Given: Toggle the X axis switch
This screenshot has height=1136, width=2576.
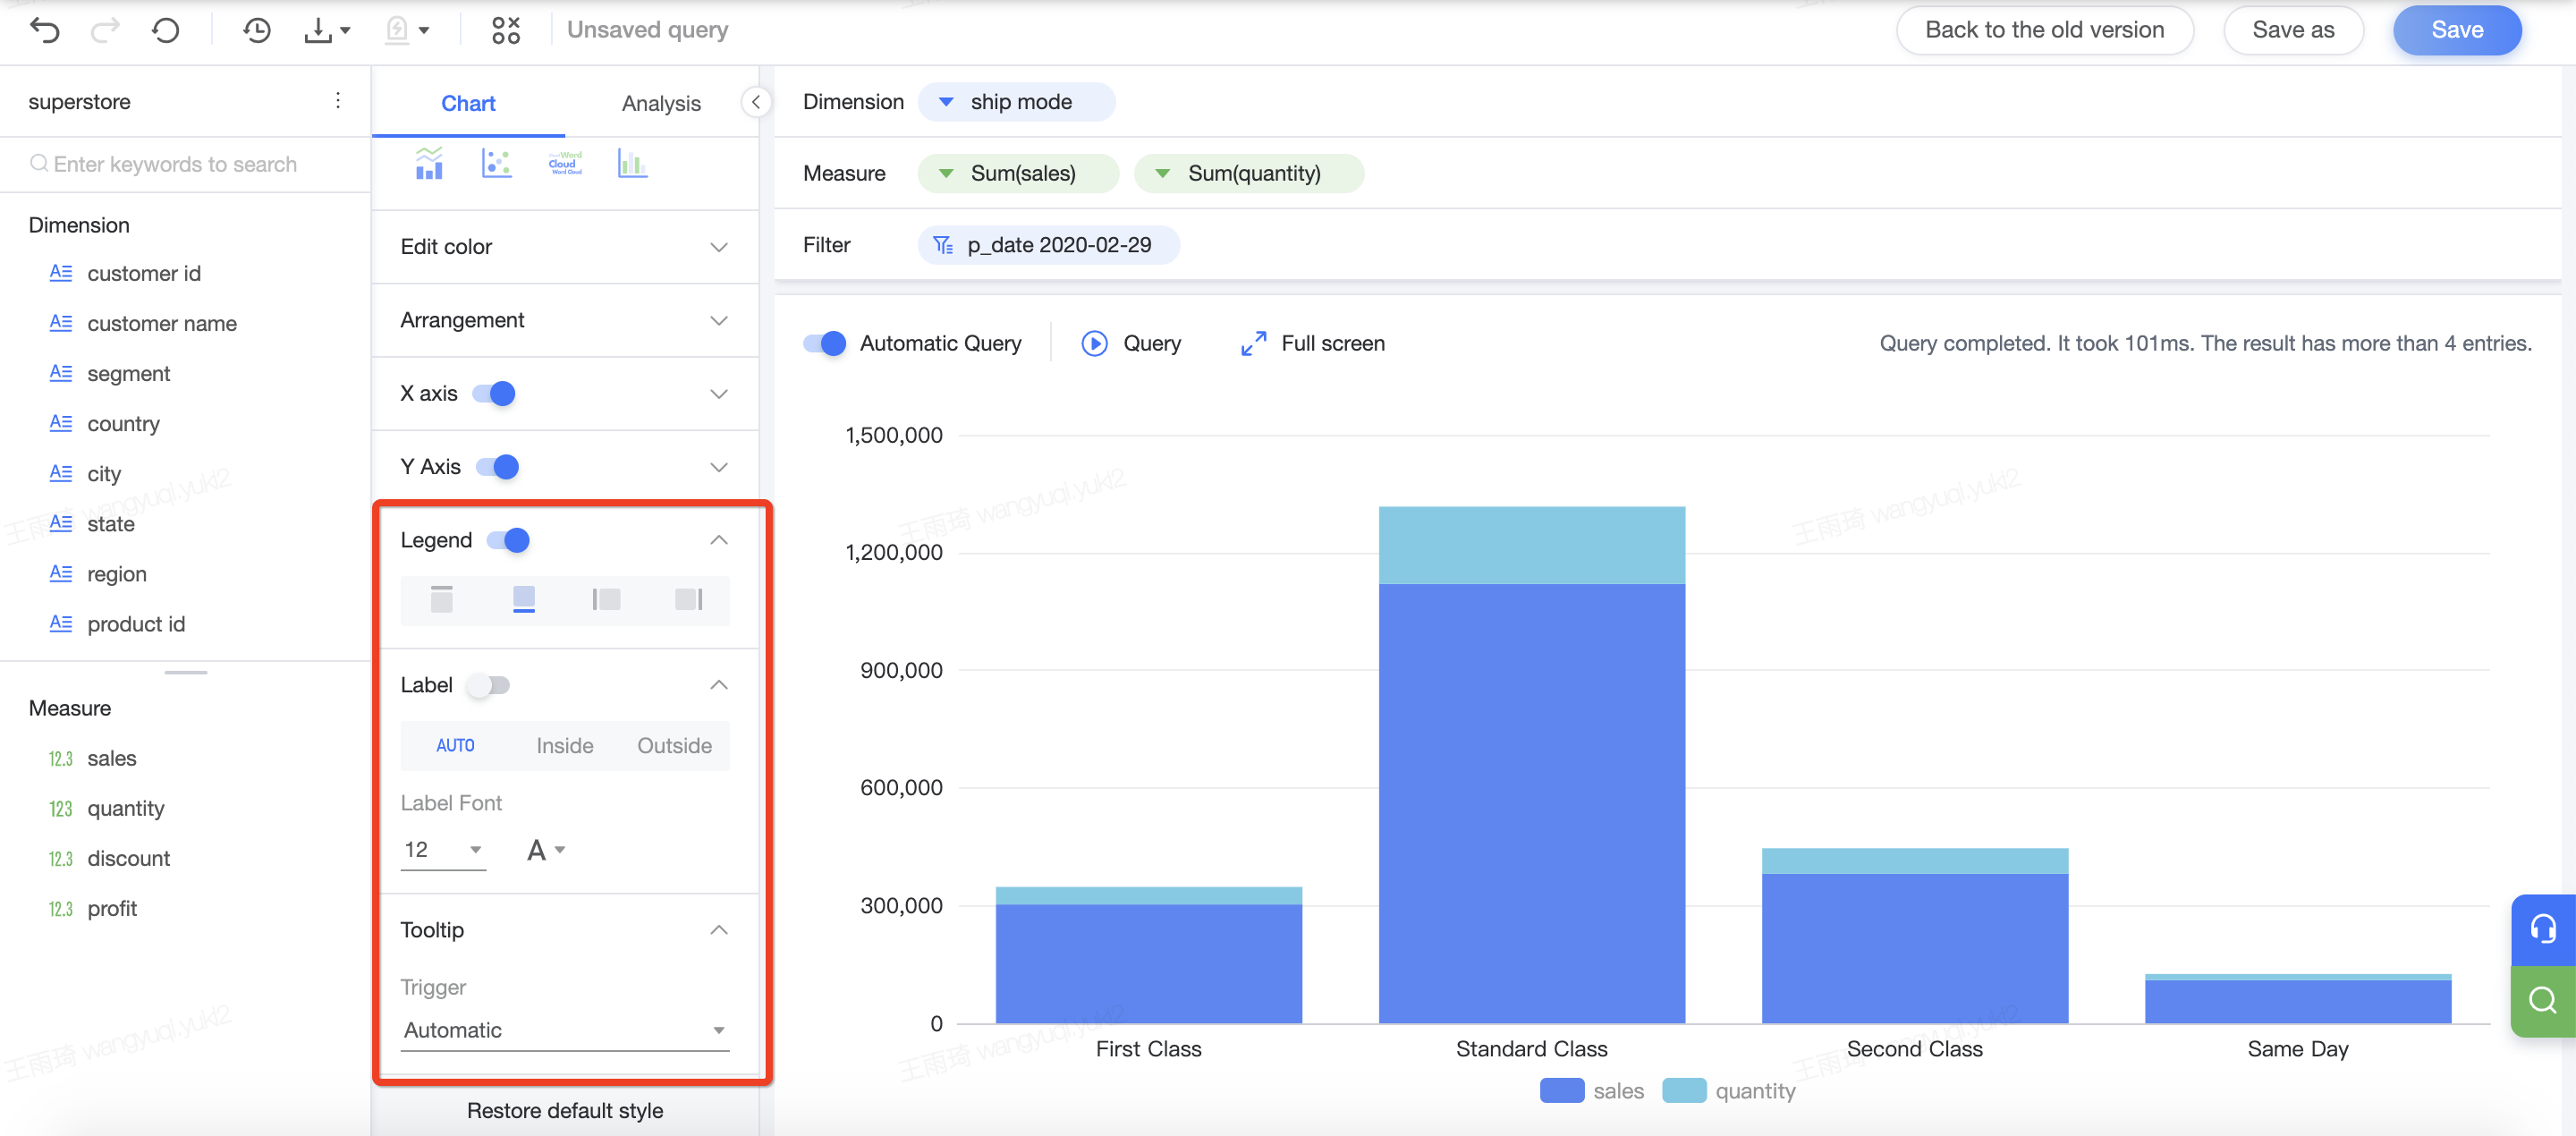Looking at the screenshot, I should [494, 394].
